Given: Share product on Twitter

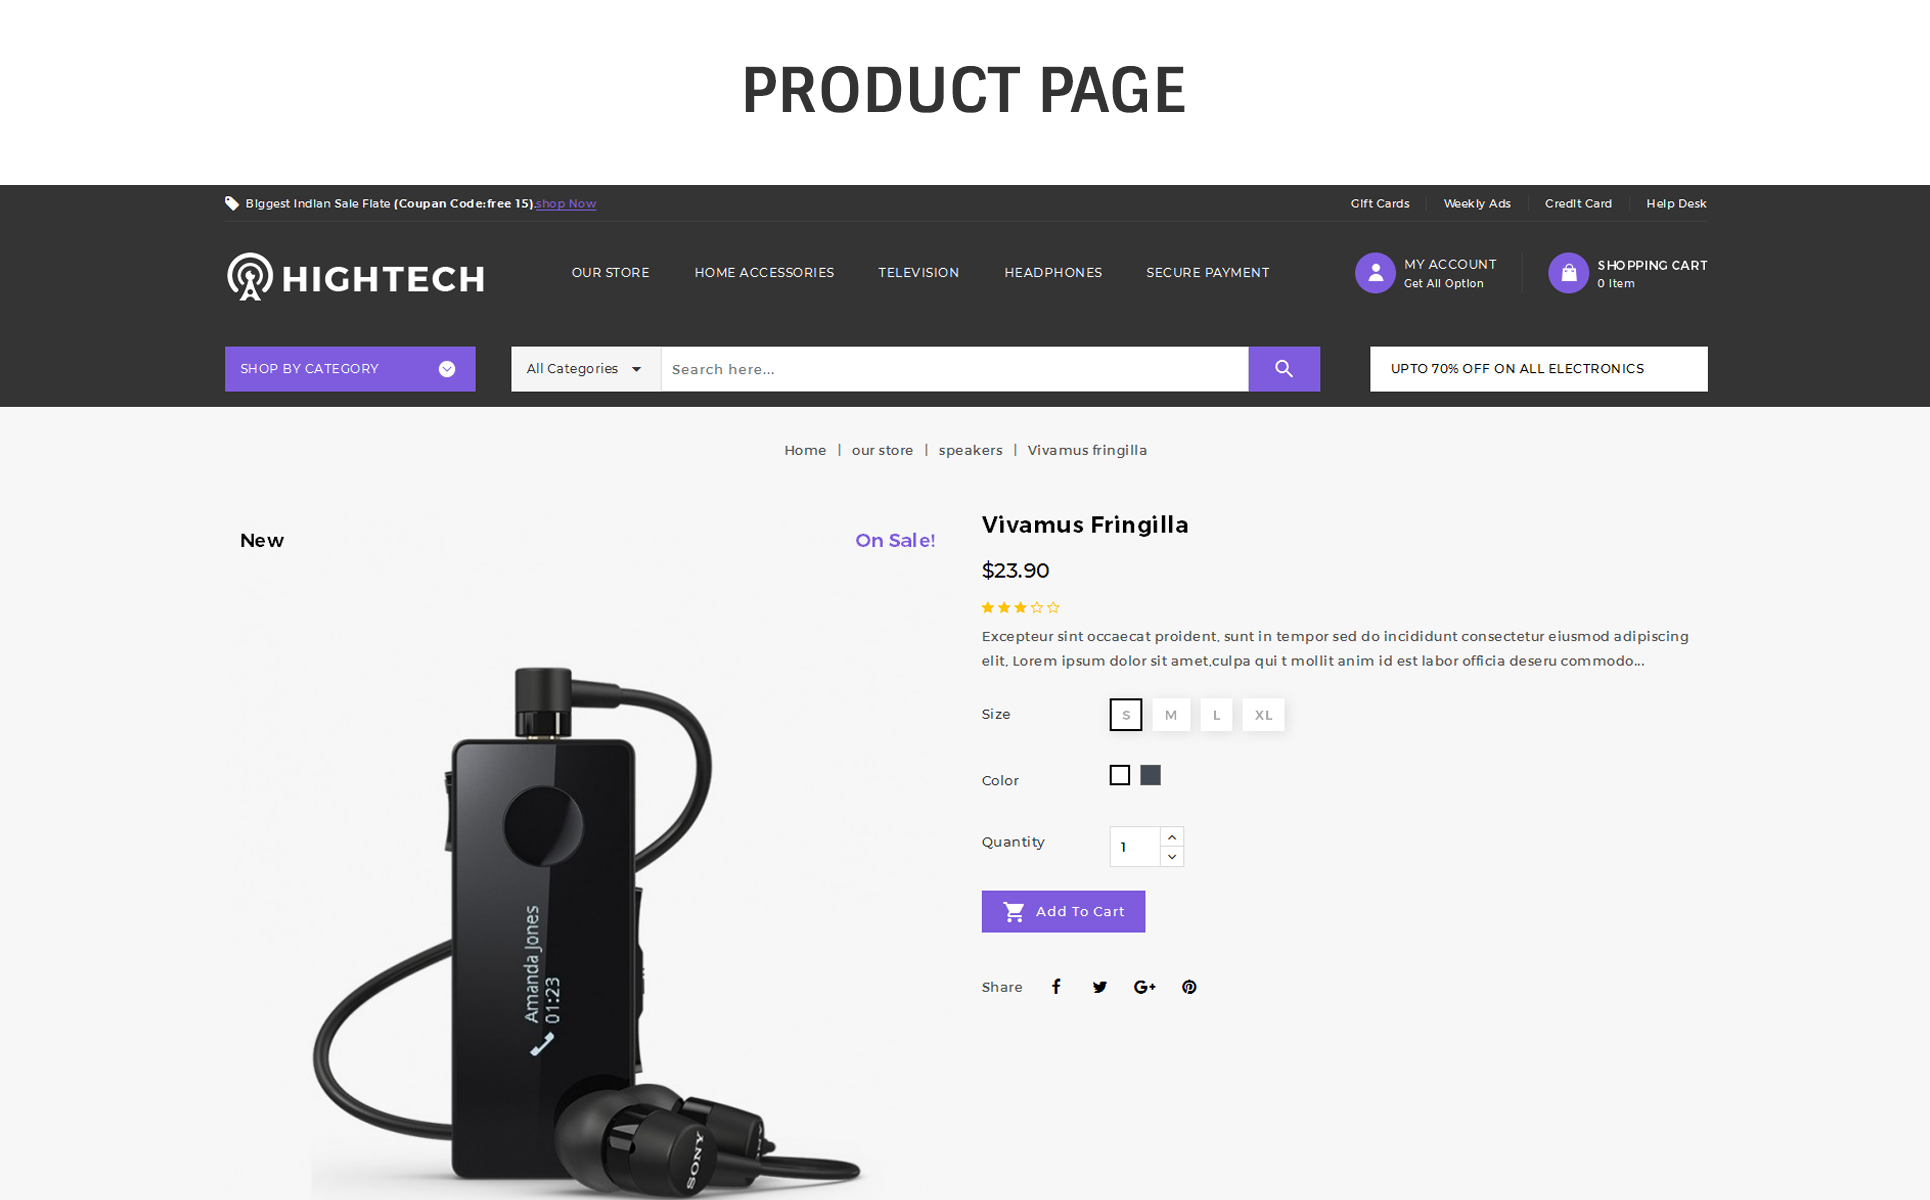Looking at the screenshot, I should click(x=1100, y=987).
